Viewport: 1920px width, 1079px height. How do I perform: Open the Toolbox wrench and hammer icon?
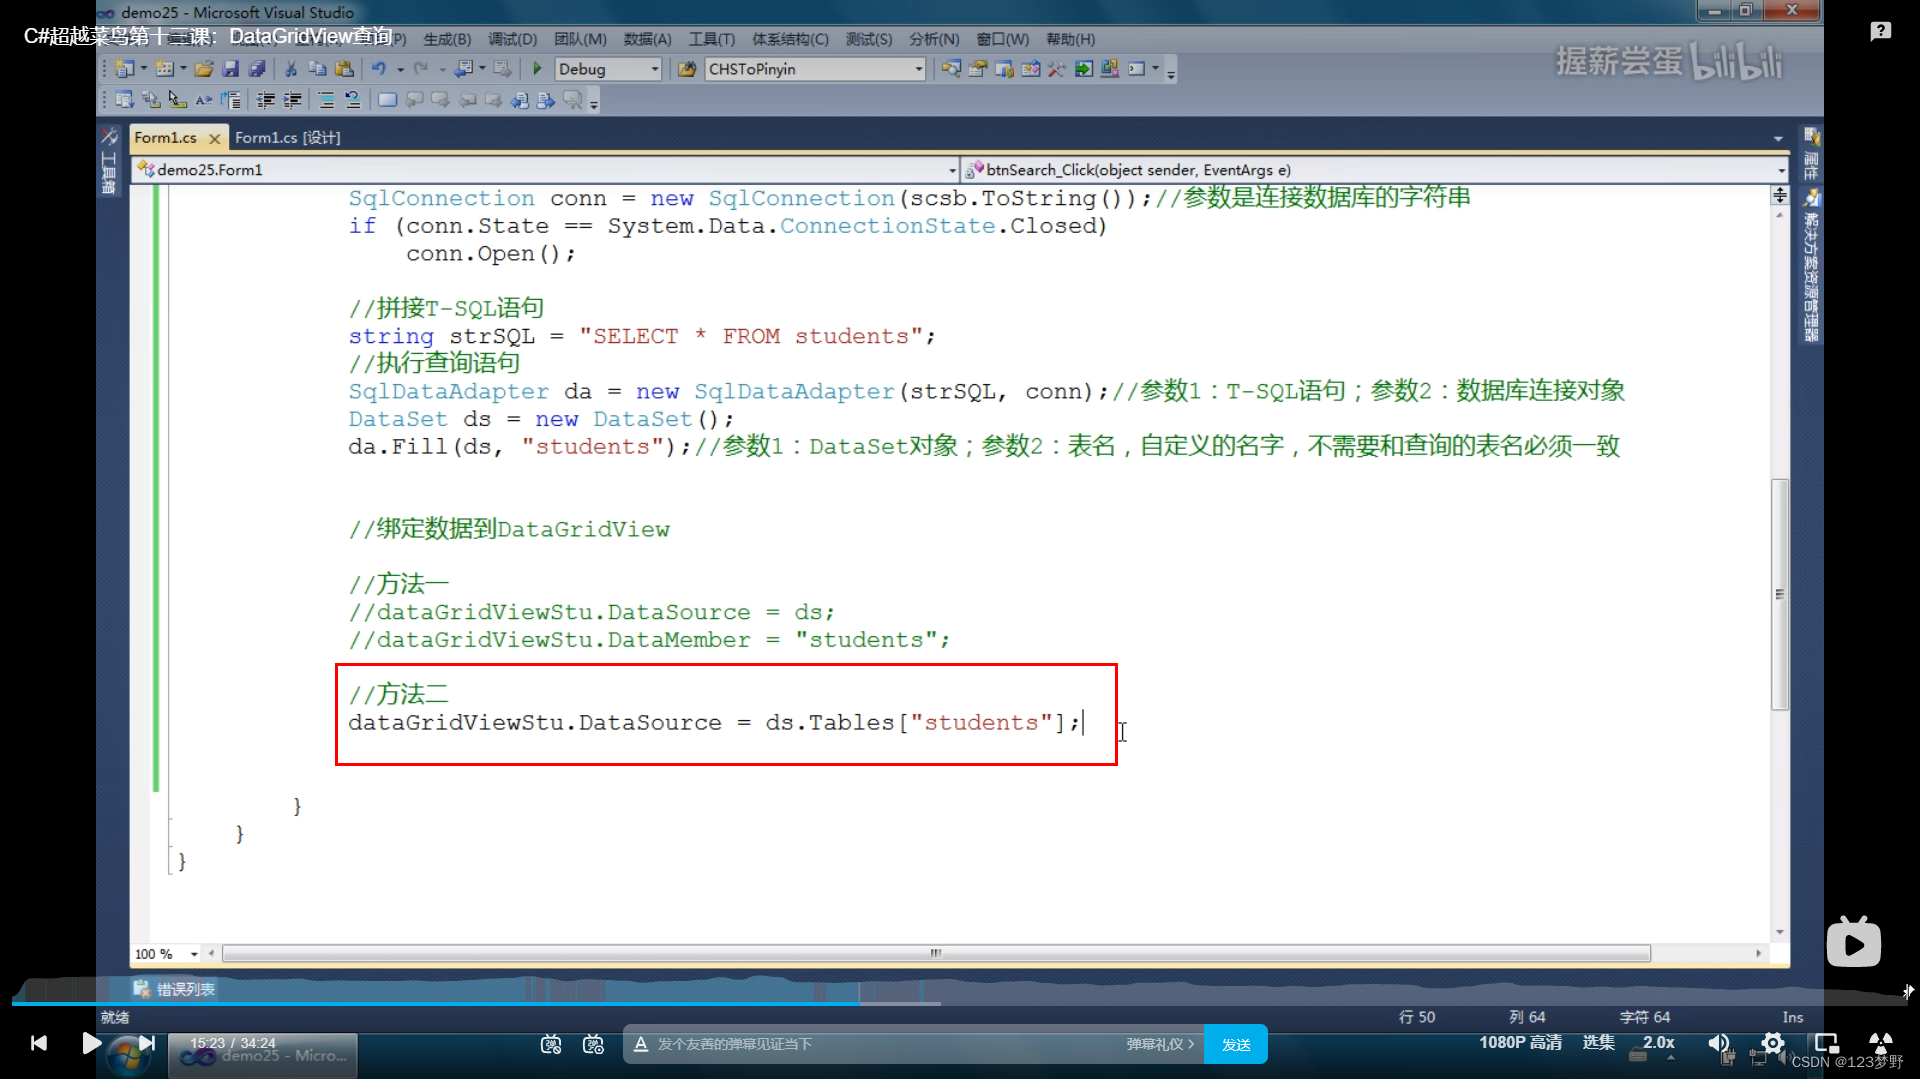tap(1057, 69)
